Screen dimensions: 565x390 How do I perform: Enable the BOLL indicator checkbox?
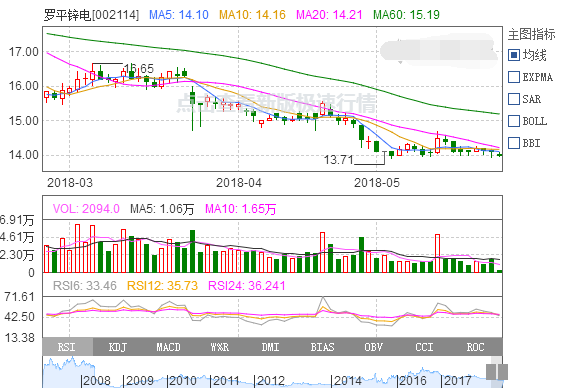[x=514, y=121]
